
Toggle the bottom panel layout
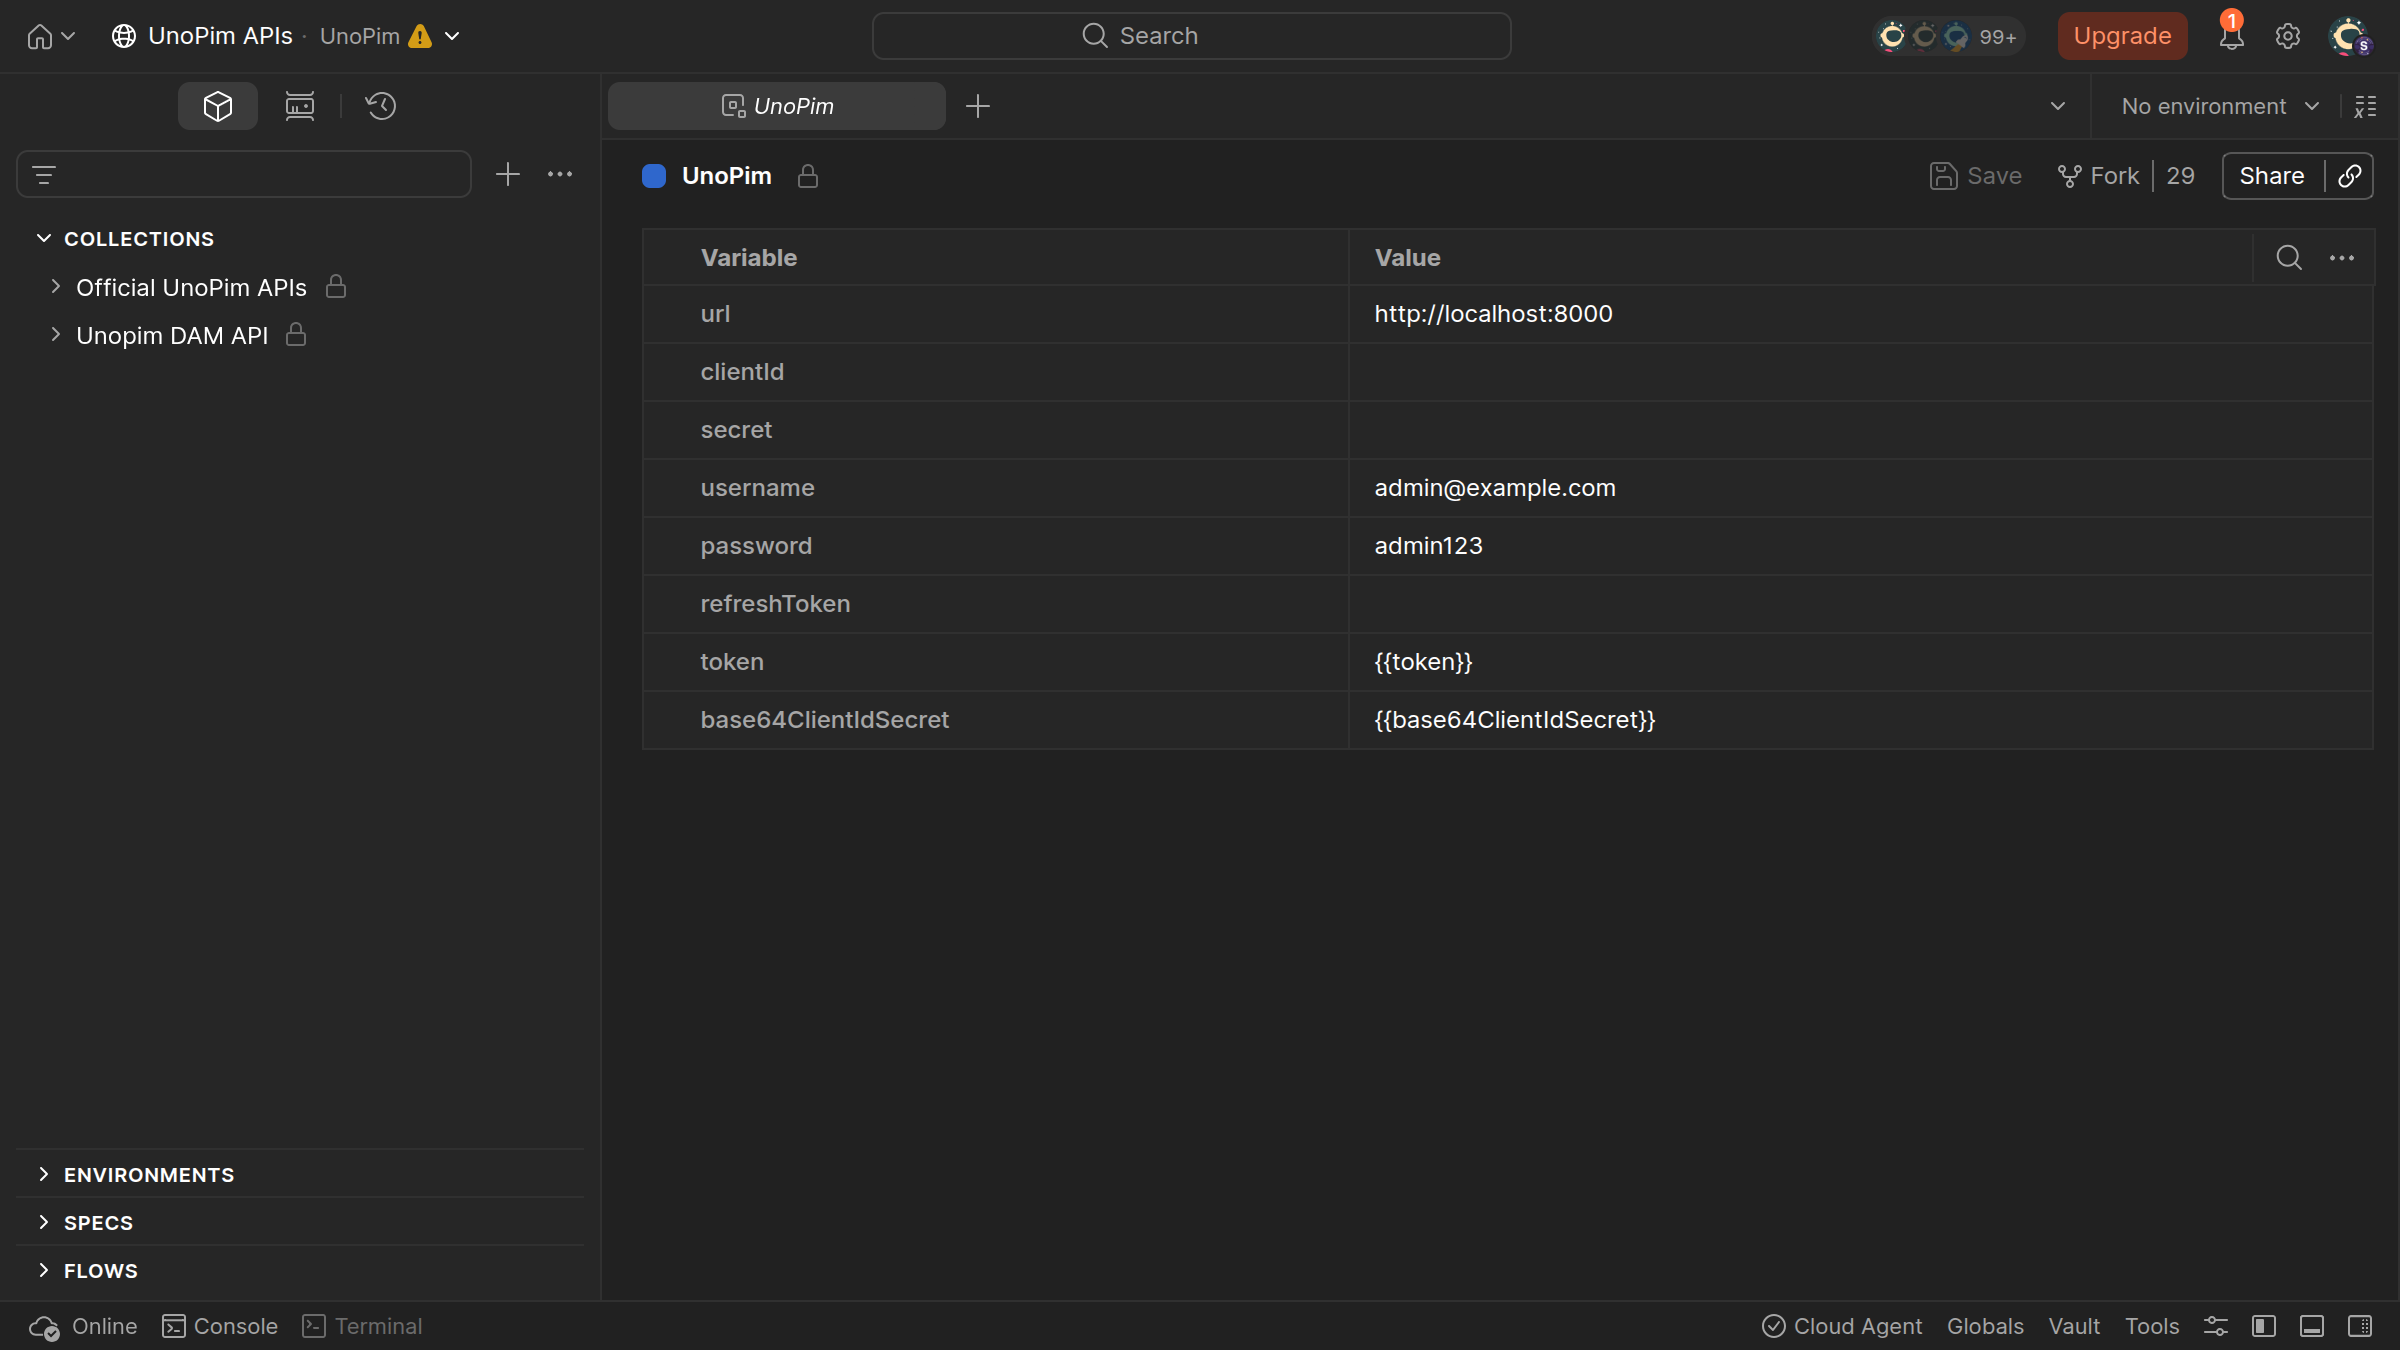point(2312,1326)
